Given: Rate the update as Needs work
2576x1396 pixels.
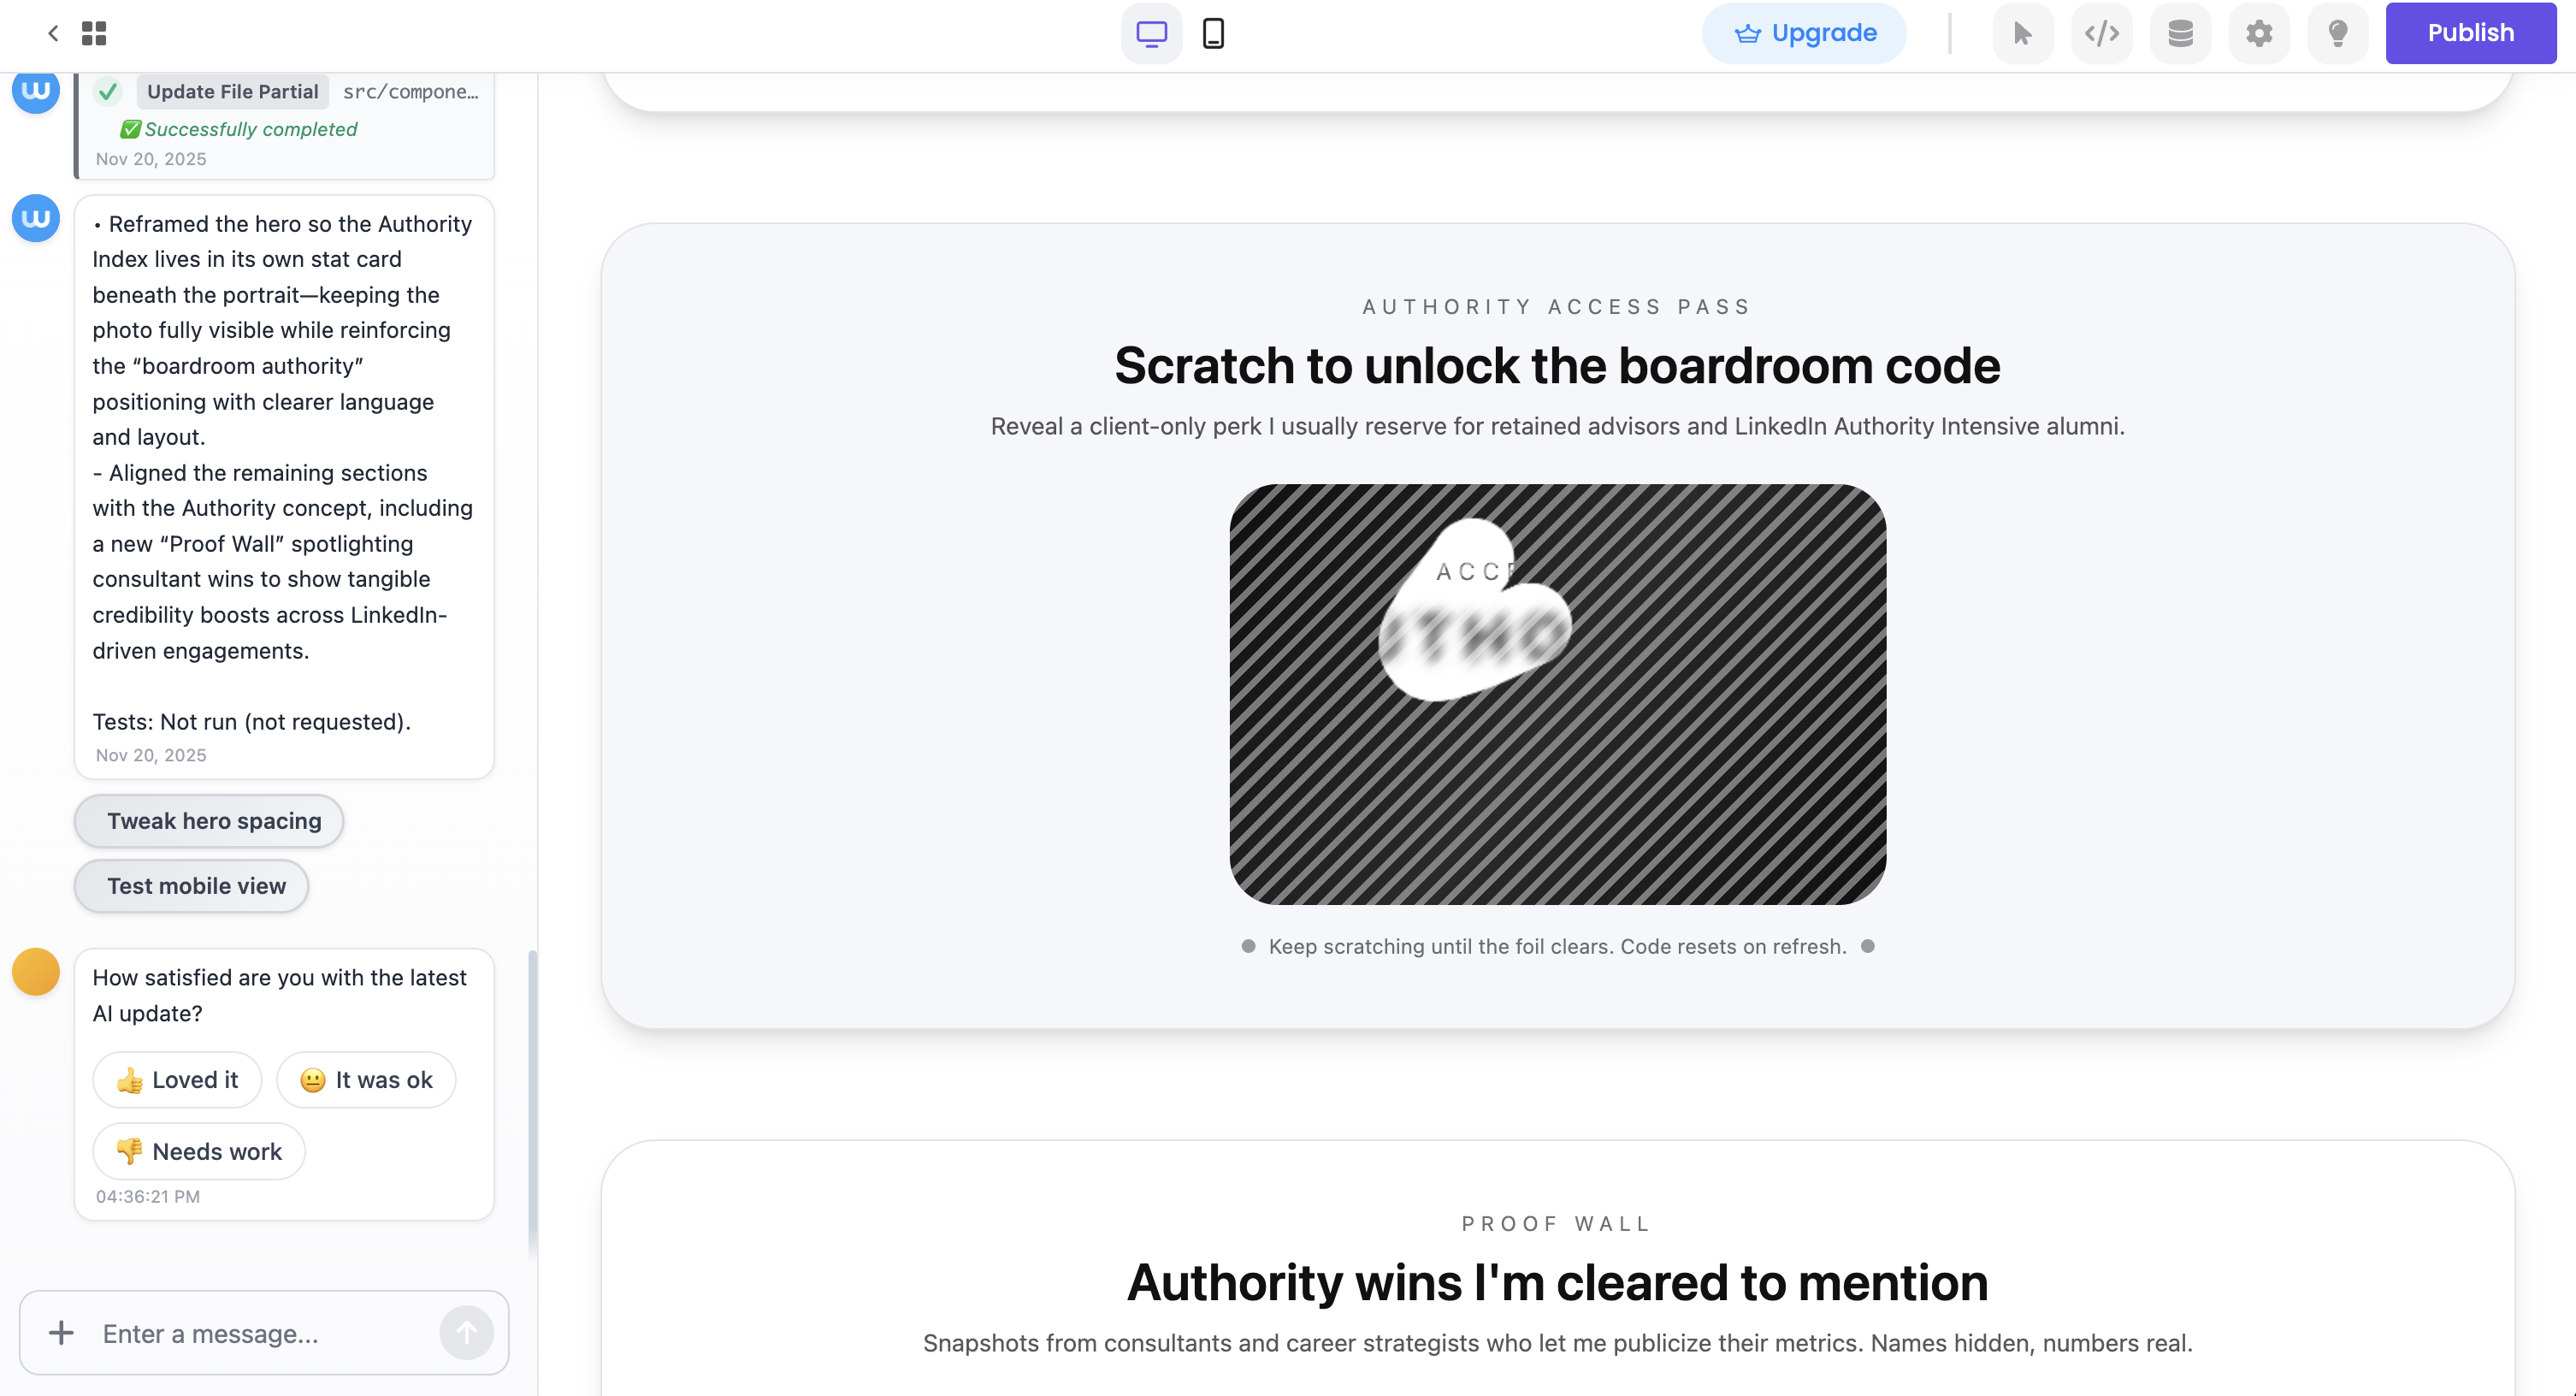Looking at the screenshot, I should click(199, 1152).
